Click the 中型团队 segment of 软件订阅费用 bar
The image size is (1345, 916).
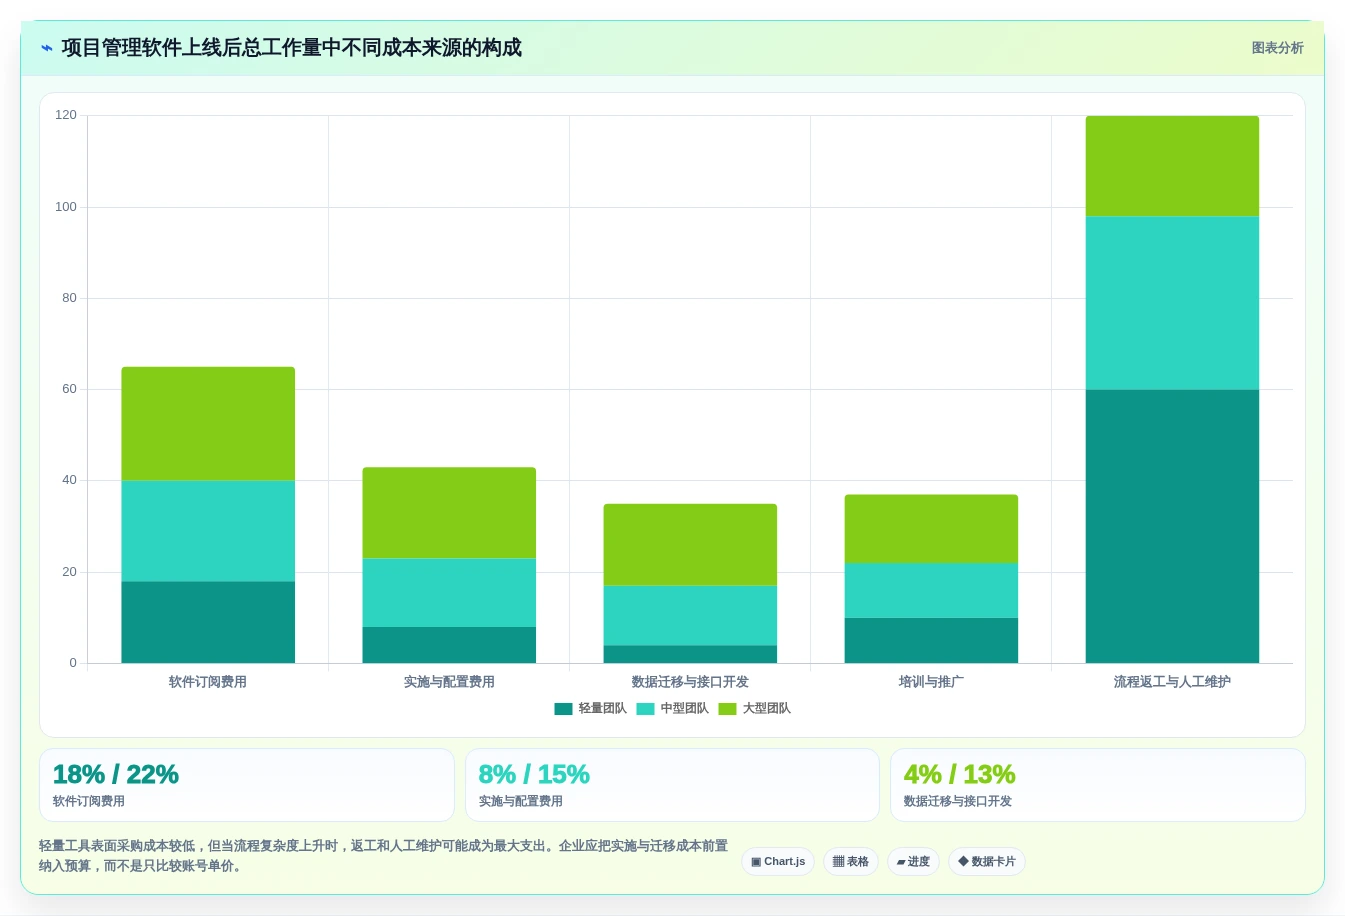coord(208,531)
